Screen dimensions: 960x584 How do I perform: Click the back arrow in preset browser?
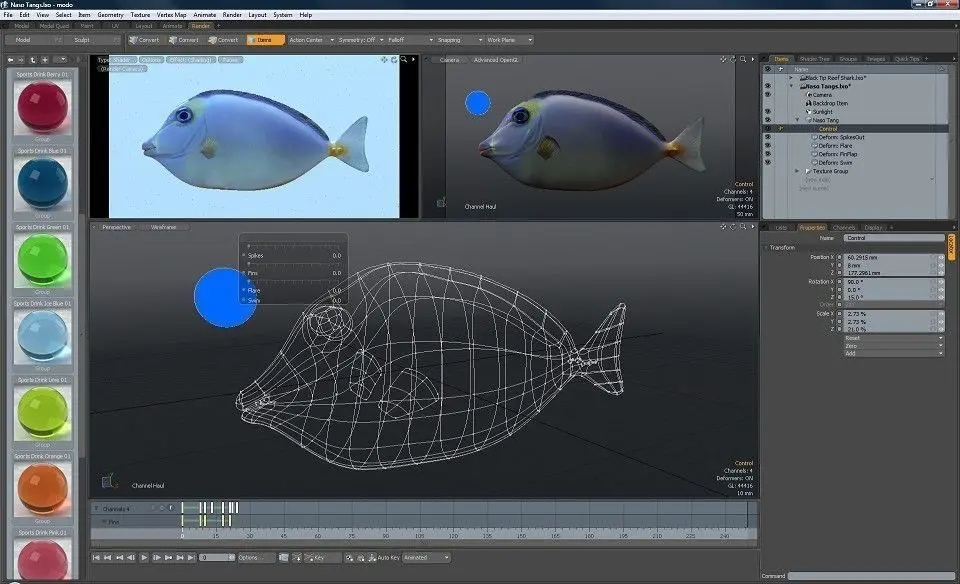coord(10,60)
